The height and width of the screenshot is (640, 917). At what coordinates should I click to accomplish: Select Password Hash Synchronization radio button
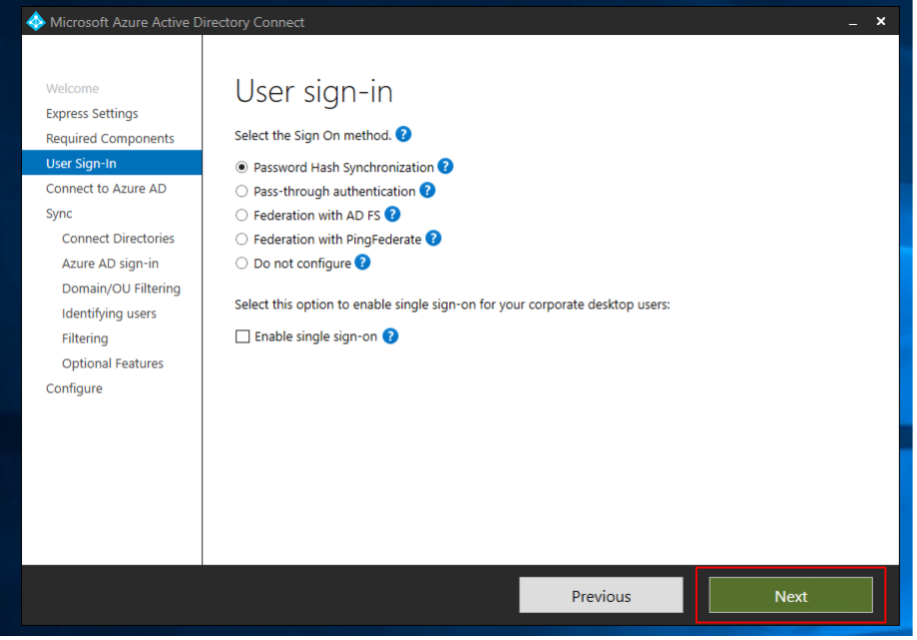[x=242, y=167]
